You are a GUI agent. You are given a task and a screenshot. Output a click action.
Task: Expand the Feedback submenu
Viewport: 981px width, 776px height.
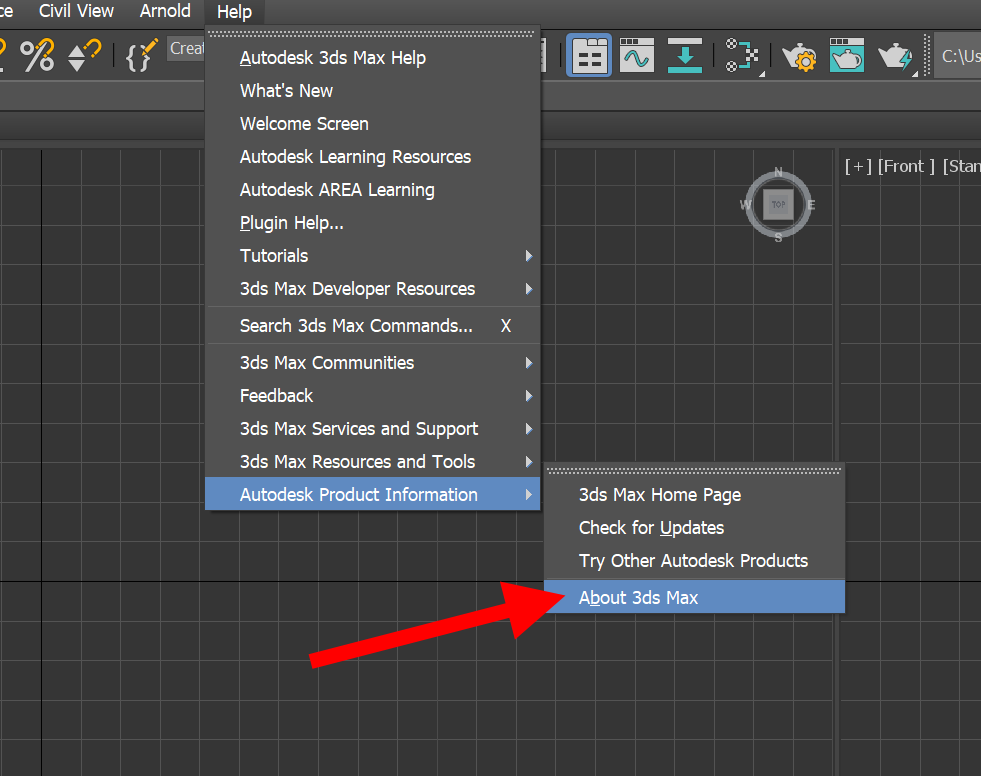pos(372,396)
